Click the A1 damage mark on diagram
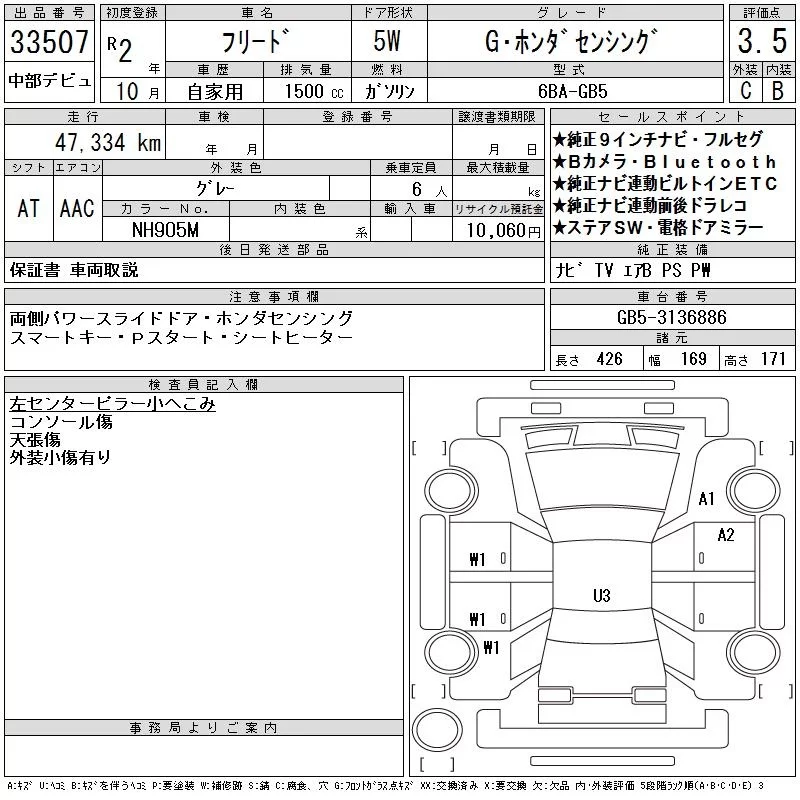 (x=707, y=499)
